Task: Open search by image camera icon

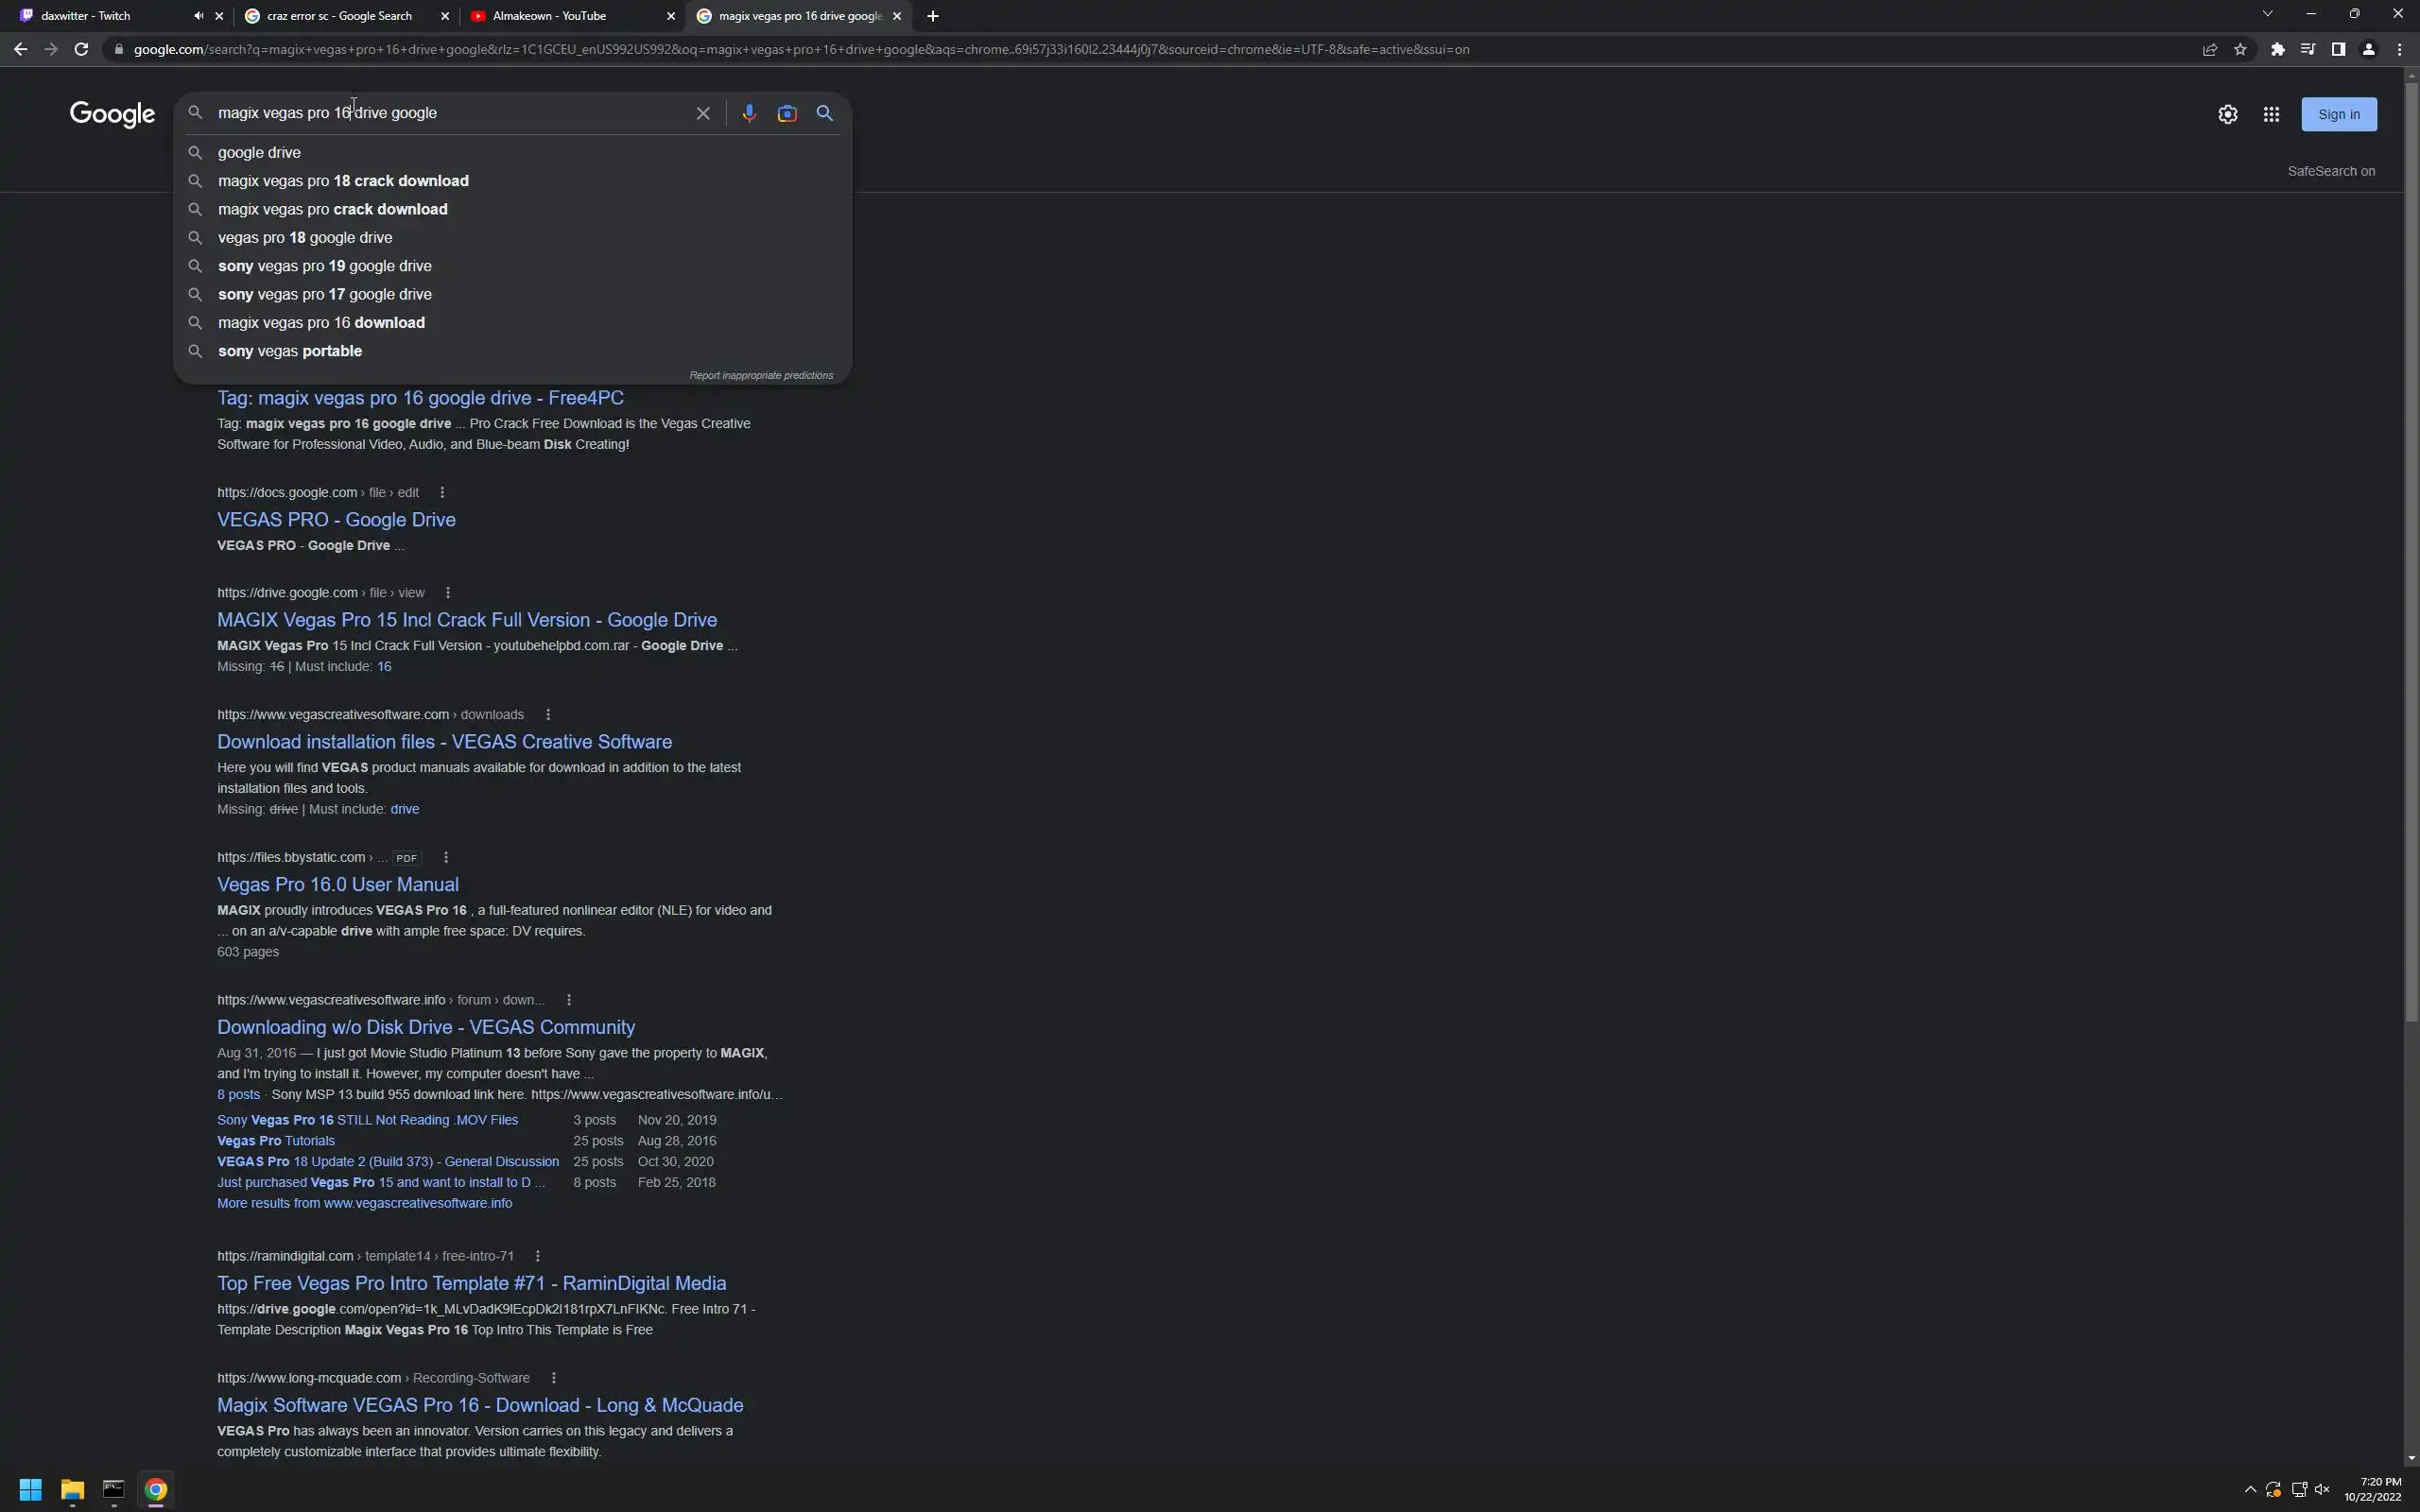Action: [x=787, y=113]
